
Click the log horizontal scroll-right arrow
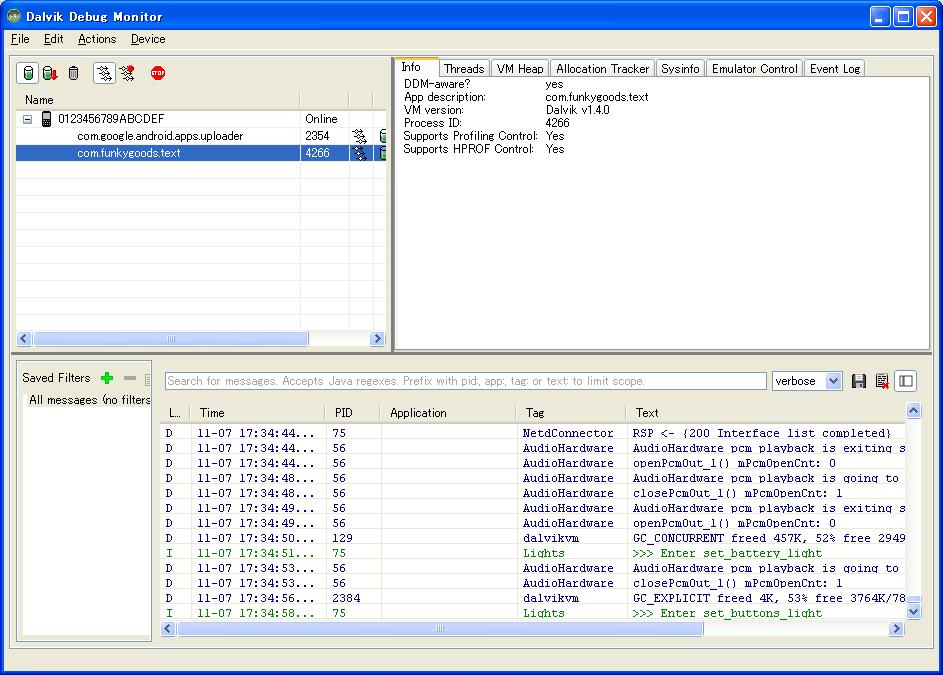point(897,629)
